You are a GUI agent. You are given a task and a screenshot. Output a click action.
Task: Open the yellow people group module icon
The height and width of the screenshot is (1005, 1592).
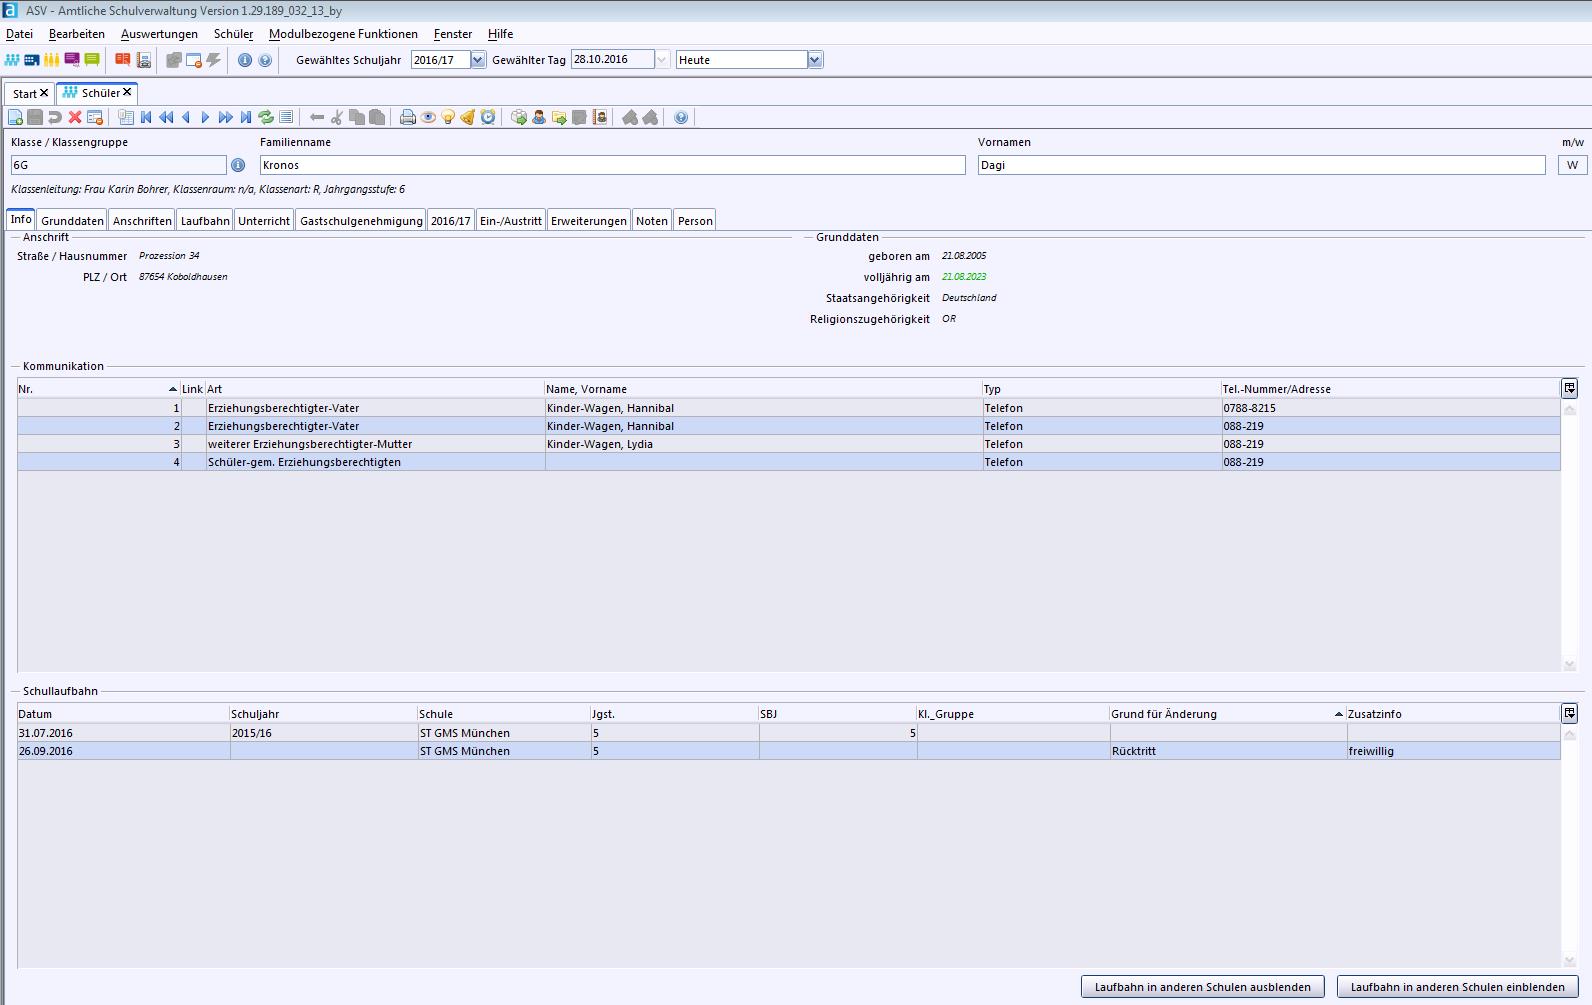51,60
